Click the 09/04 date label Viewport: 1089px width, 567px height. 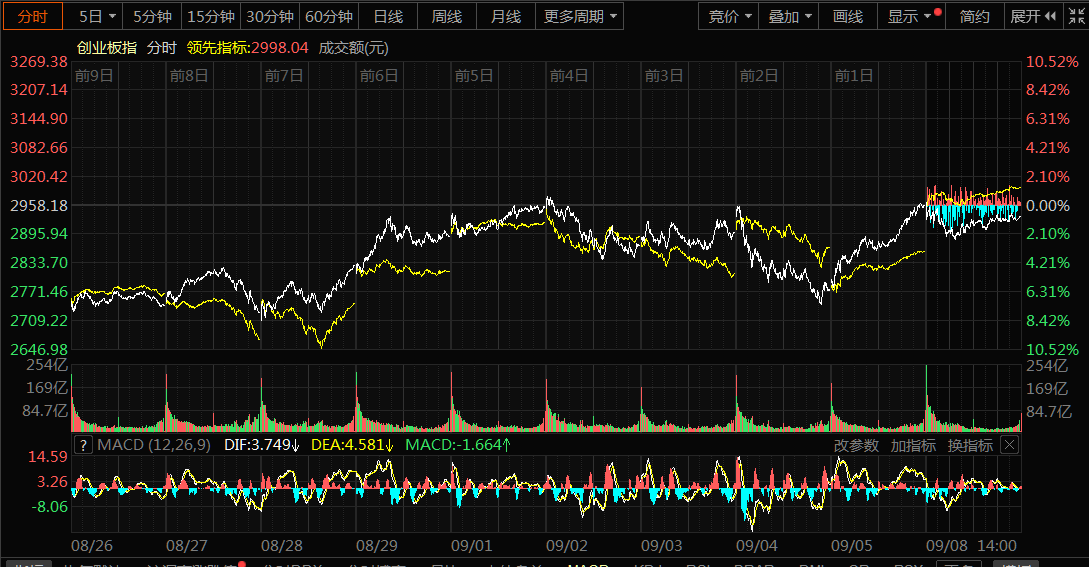[757, 546]
